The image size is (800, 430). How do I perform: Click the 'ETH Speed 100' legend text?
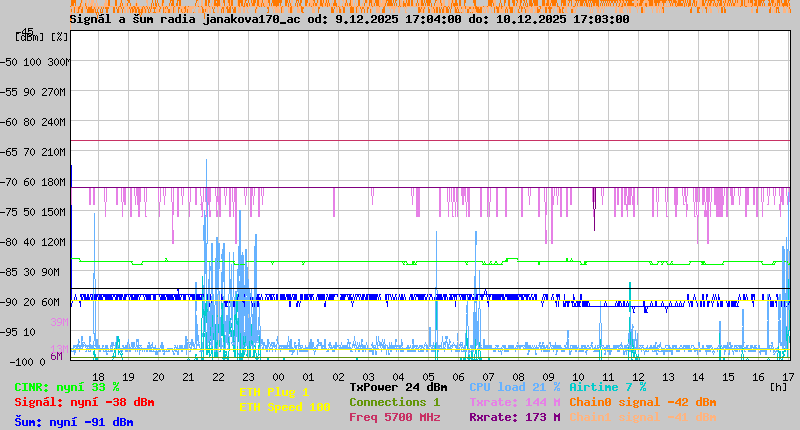(285, 407)
